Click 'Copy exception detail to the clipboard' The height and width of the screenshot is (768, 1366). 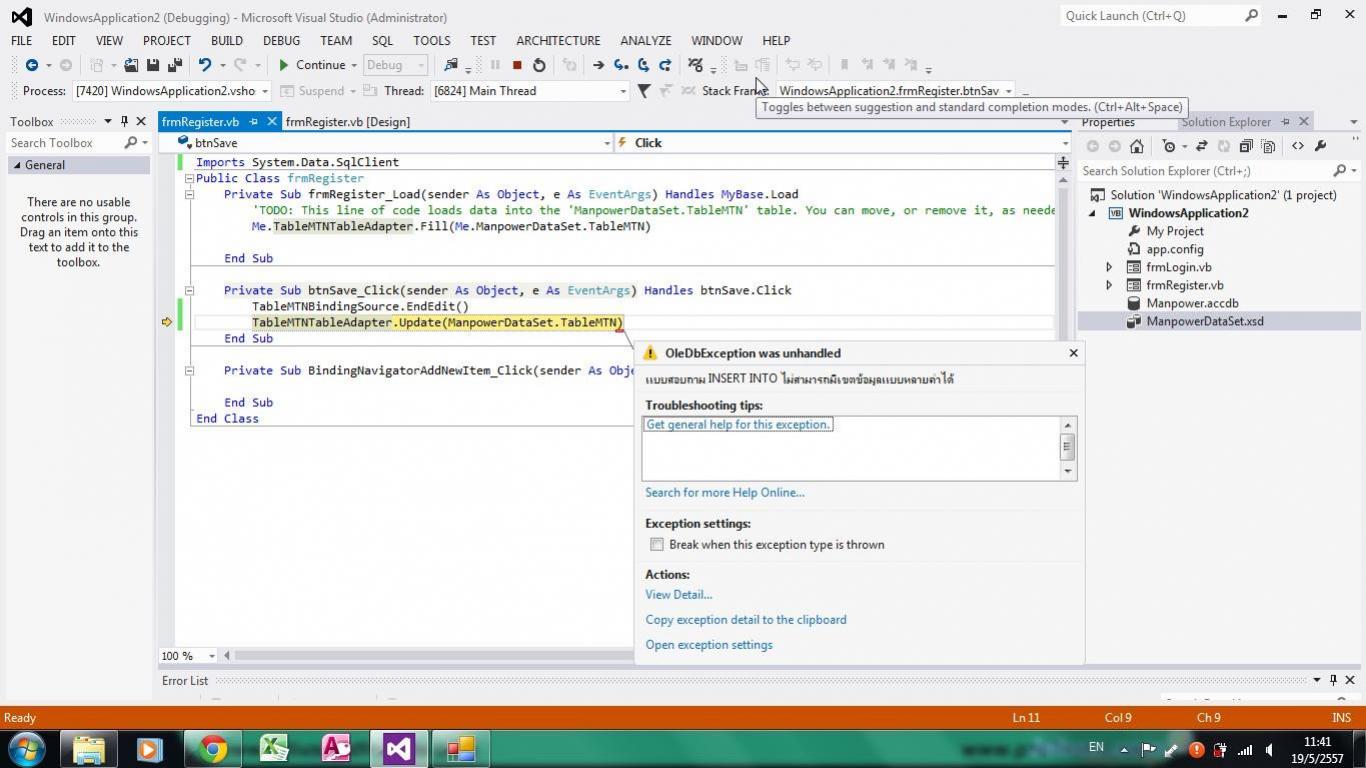pyautogui.click(x=746, y=620)
